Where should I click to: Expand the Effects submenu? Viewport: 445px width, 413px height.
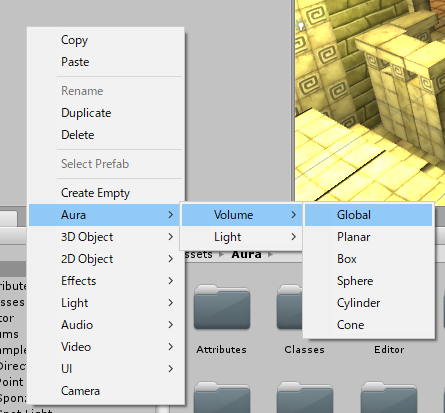pos(106,281)
